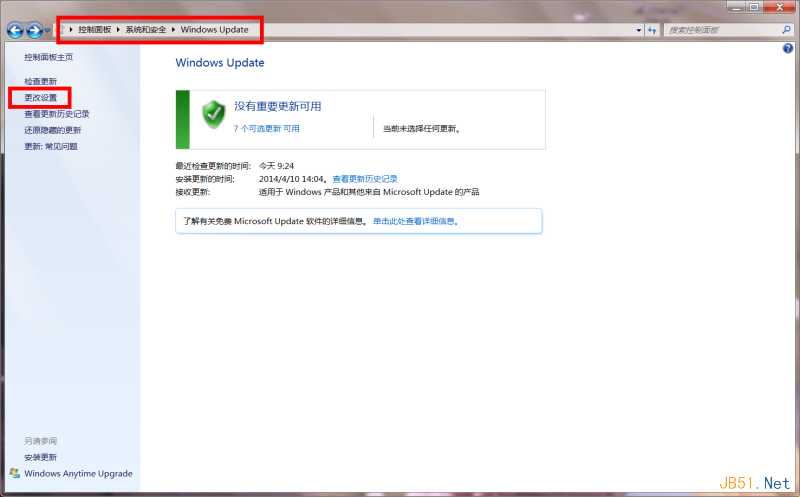The image size is (800, 497).
Task: Click the 没有重要更新可用 heading
Action: [x=278, y=106]
